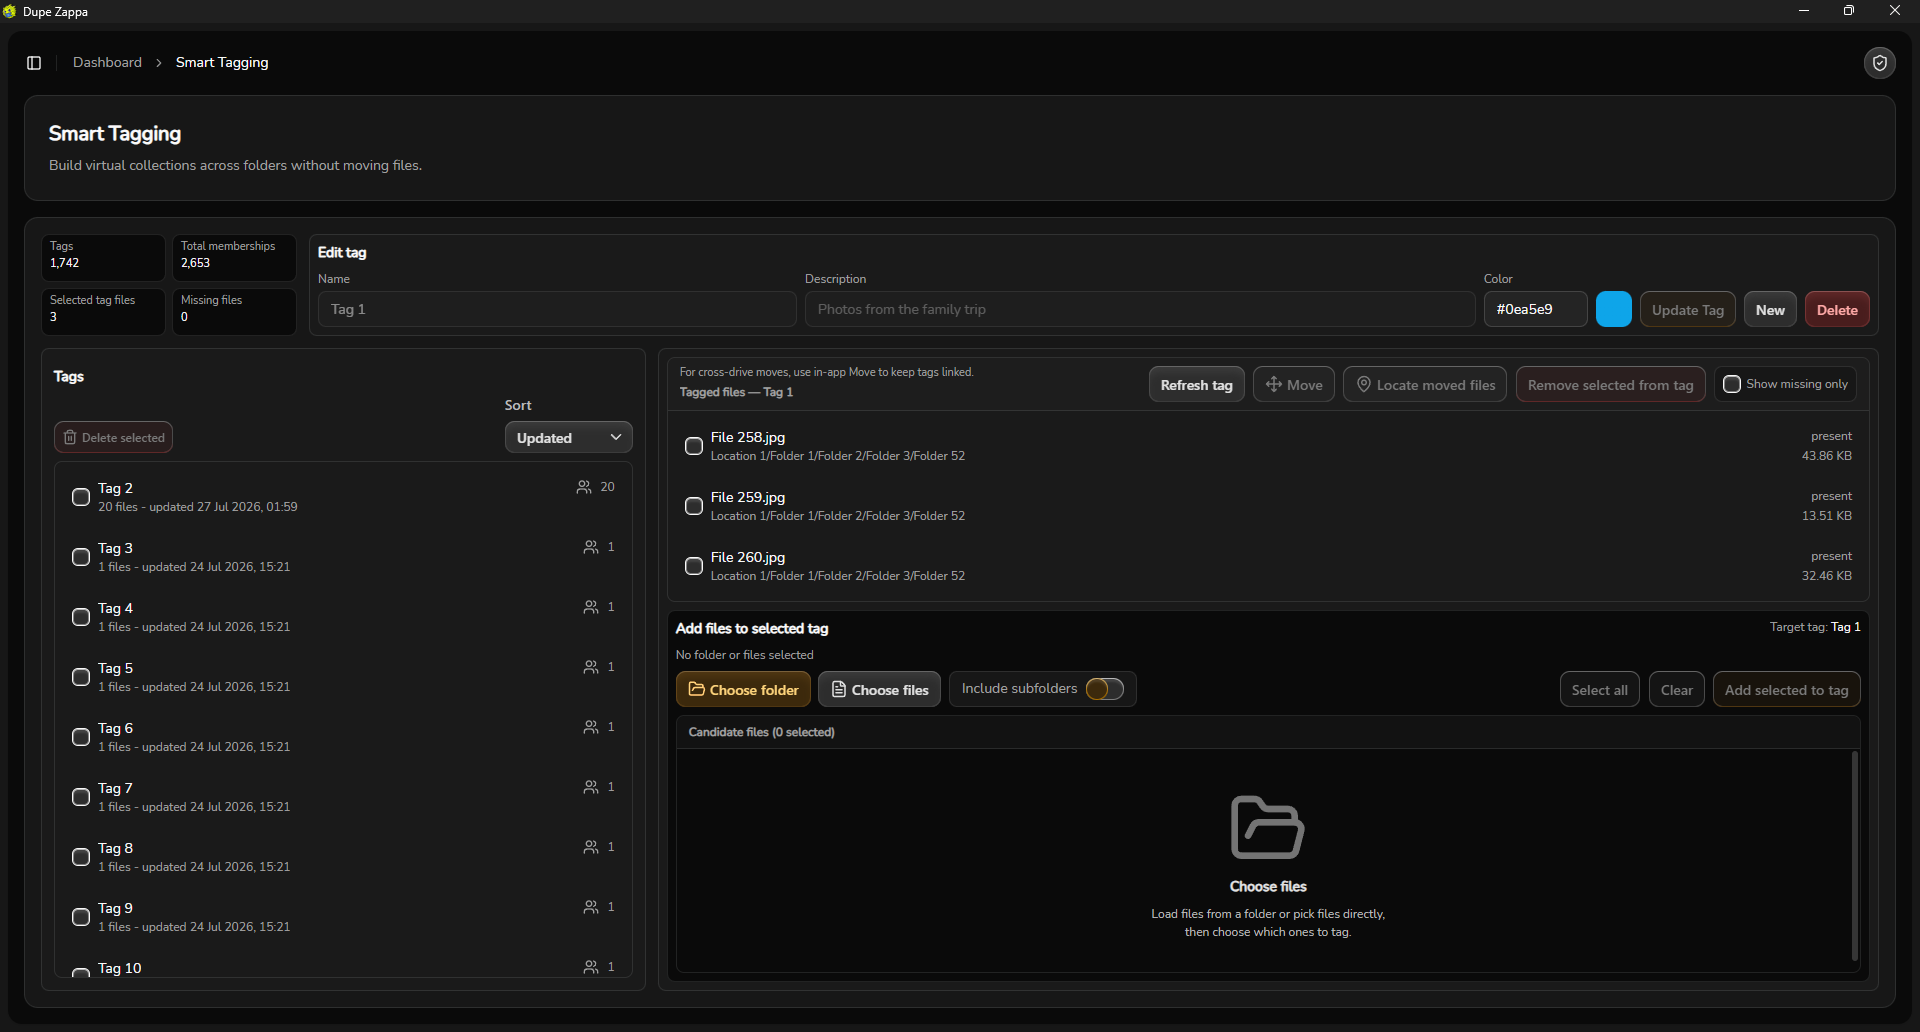1920x1032 pixels.
Task: Click the Clear button
Action: pos(1676,690)
